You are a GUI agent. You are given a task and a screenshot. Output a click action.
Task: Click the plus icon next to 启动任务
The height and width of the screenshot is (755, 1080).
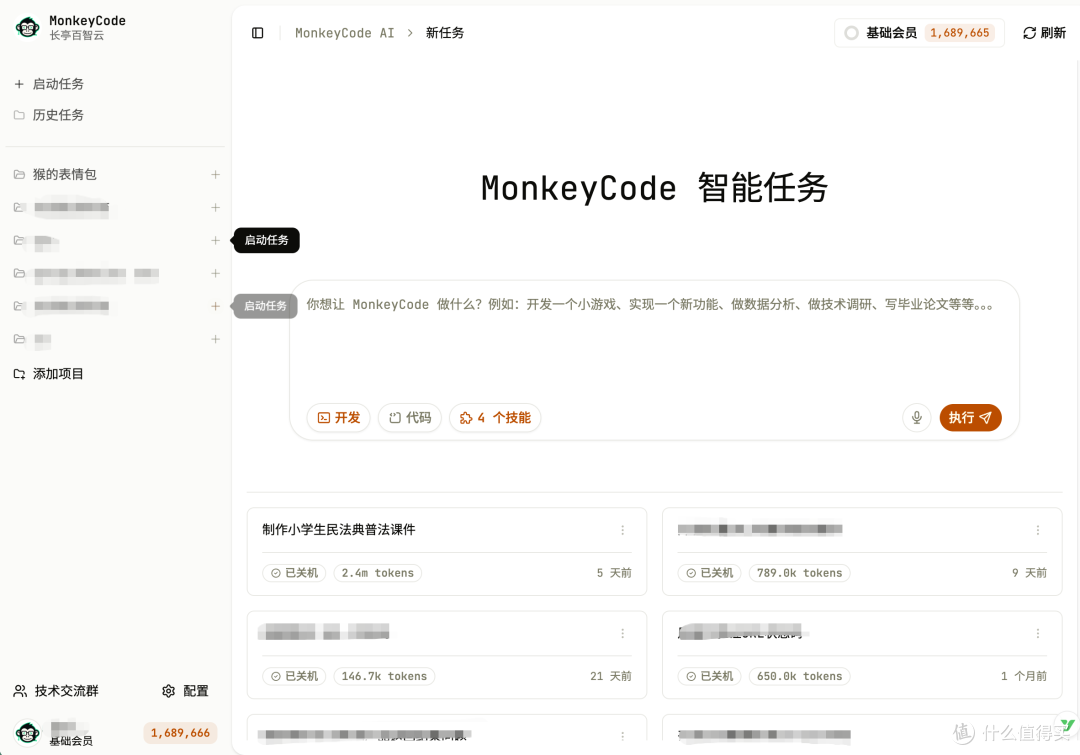coord(19,84)
